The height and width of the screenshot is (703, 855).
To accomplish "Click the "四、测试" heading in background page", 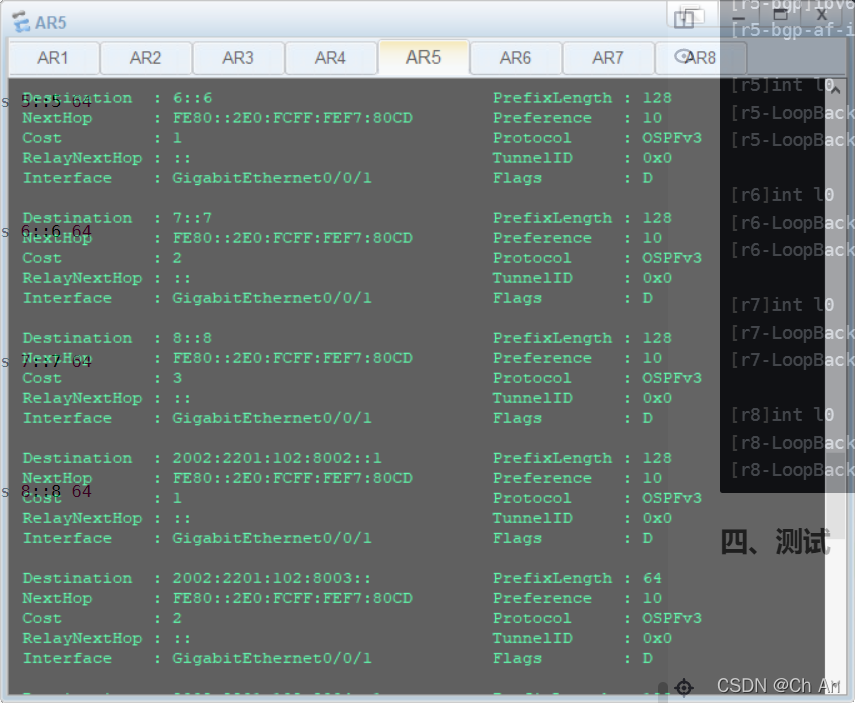I will click(775, 542).
